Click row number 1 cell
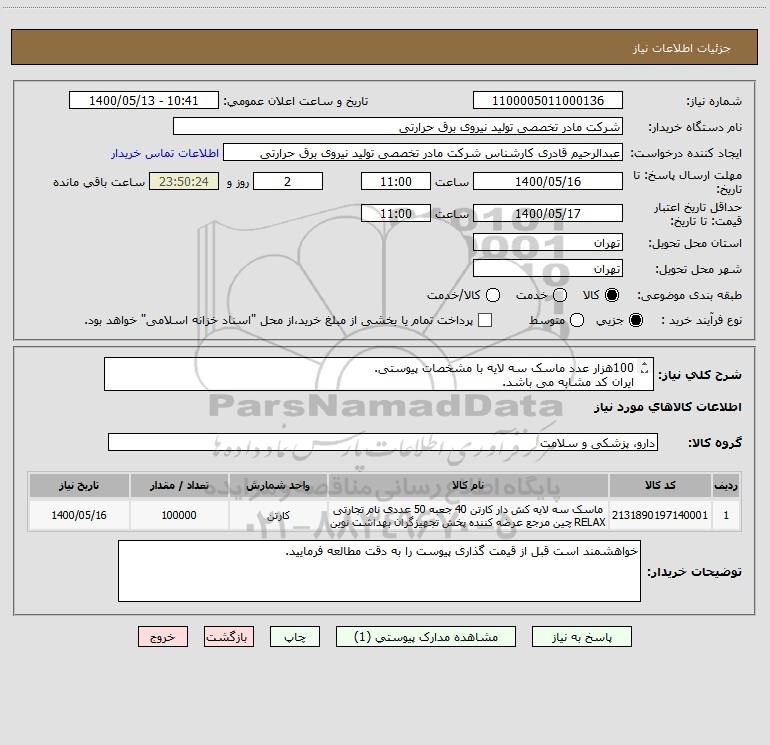 (726, 515)
